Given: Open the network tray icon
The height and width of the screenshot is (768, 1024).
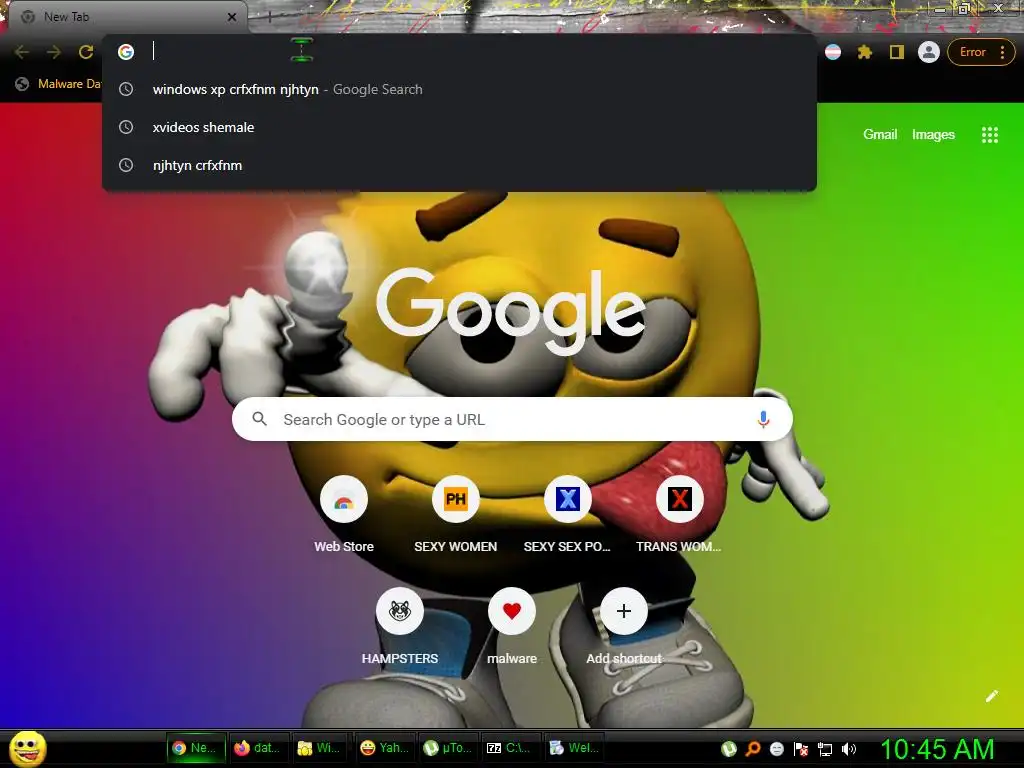Looking at the screenshot, I should [825, 749].
